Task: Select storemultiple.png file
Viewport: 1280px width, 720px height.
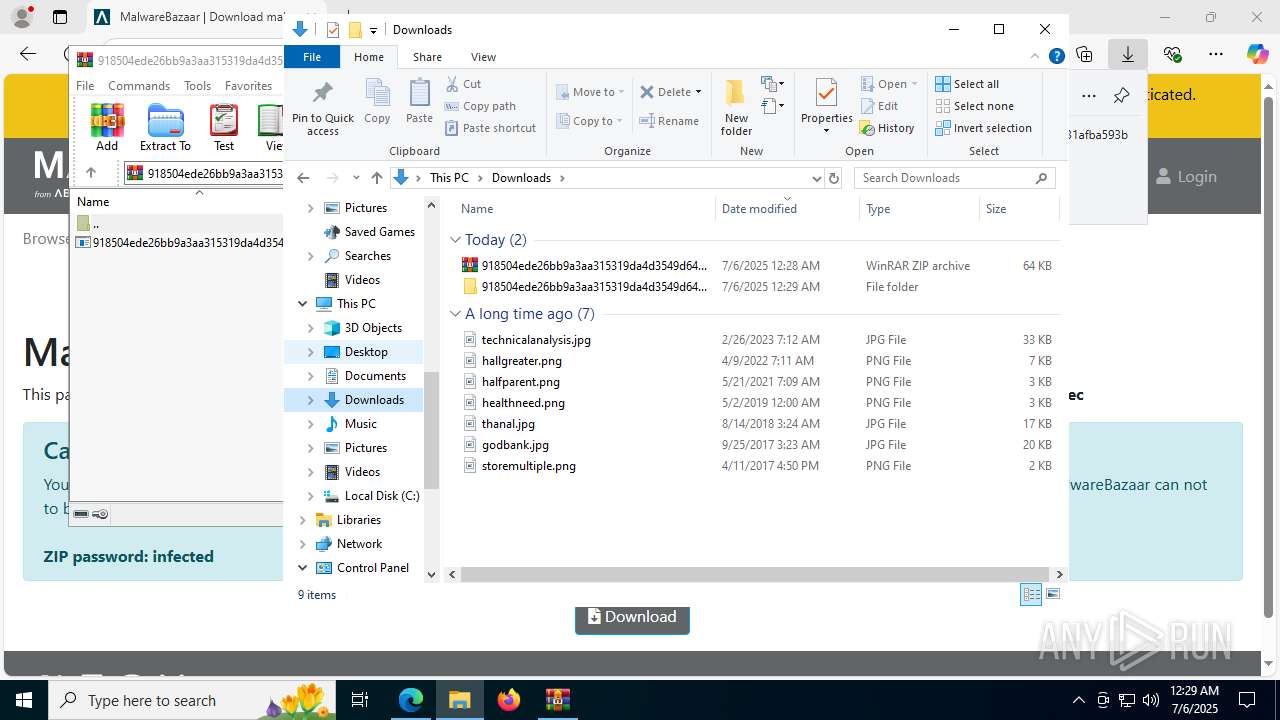Action: pos(528,466)
